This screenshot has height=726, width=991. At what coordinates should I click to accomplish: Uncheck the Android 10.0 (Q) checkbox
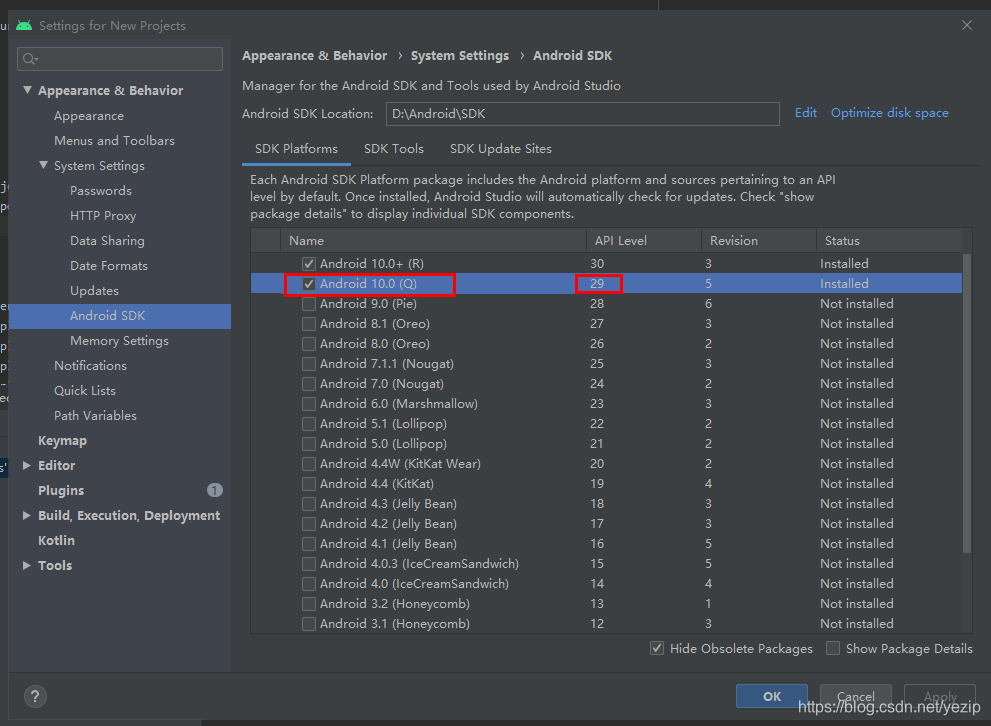point(308,284)
